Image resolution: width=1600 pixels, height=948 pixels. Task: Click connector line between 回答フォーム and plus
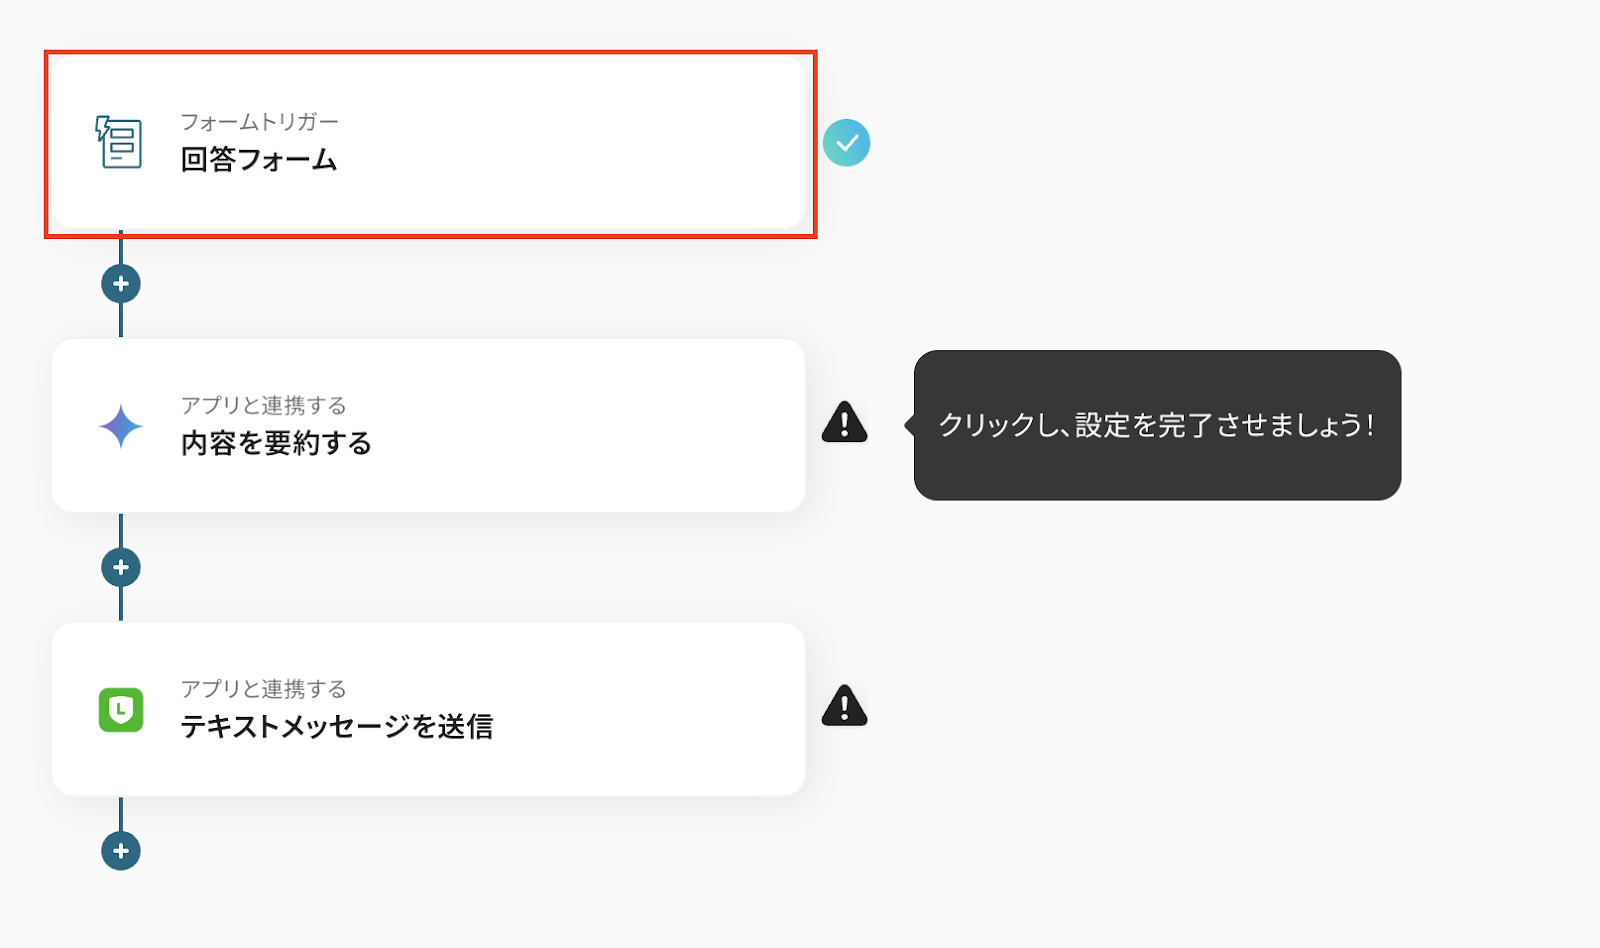pos(121,250)
